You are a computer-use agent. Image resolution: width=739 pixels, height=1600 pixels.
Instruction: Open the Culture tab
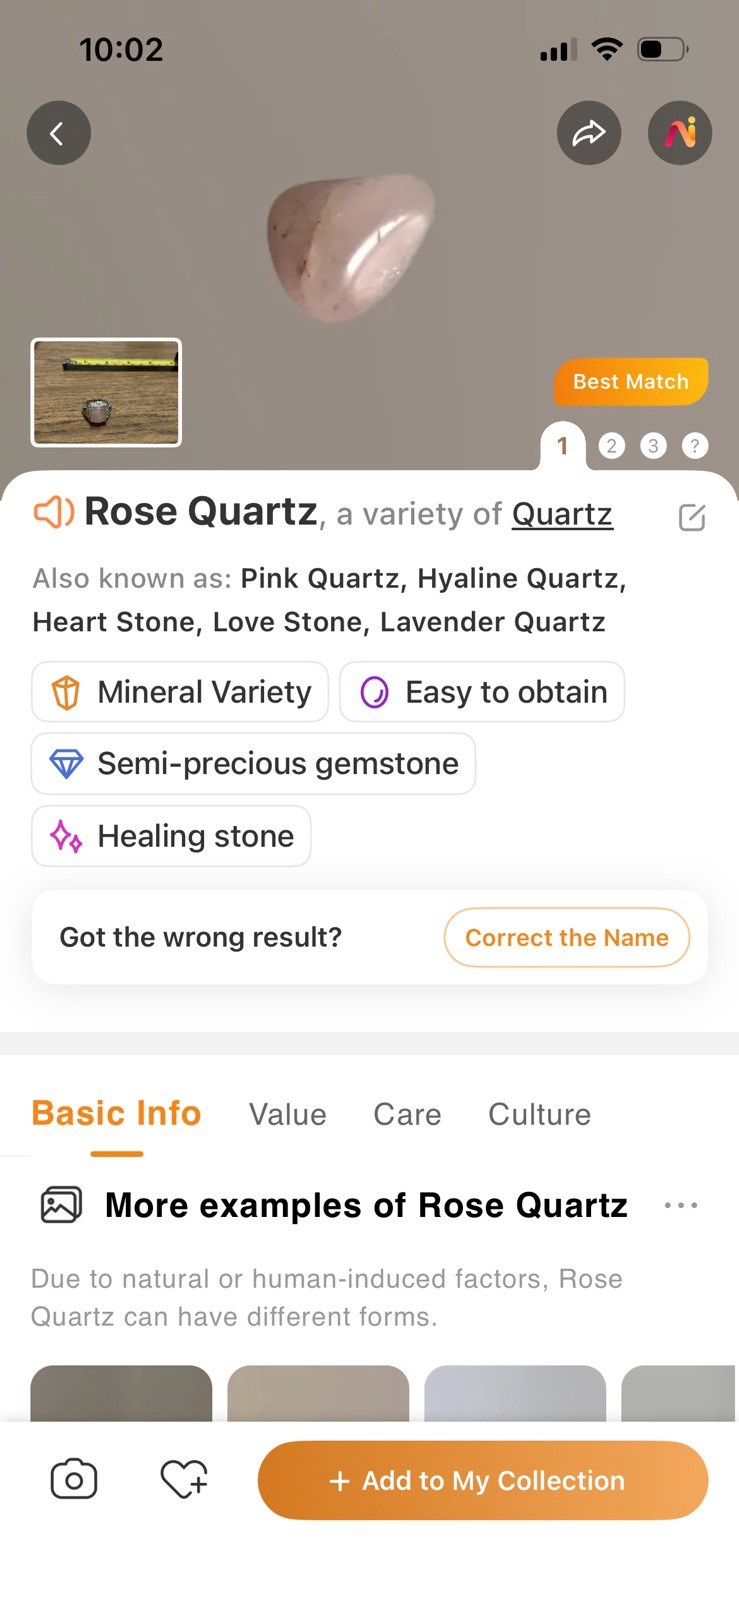539,1114
